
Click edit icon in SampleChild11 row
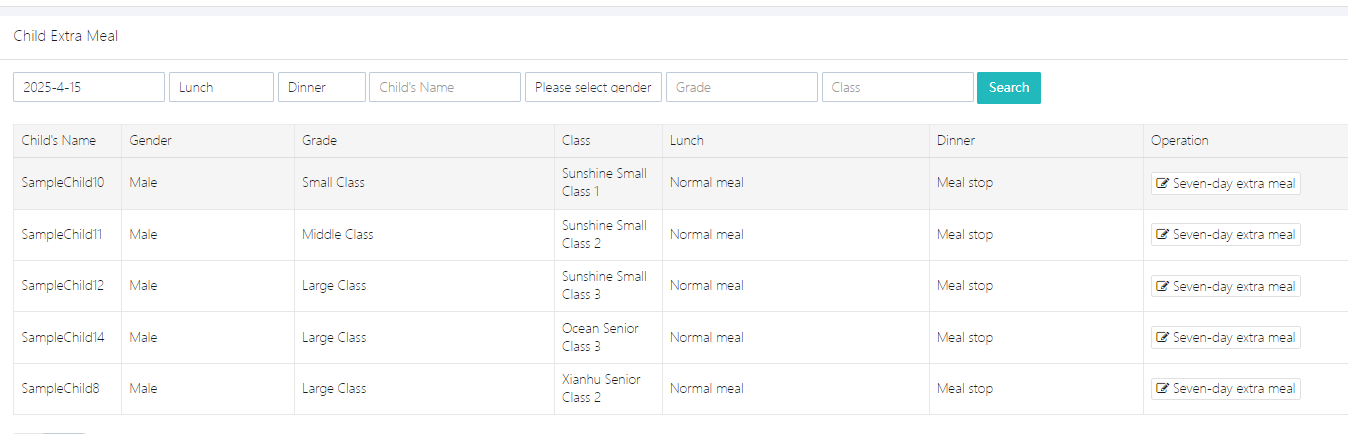tap(1163, 235)
